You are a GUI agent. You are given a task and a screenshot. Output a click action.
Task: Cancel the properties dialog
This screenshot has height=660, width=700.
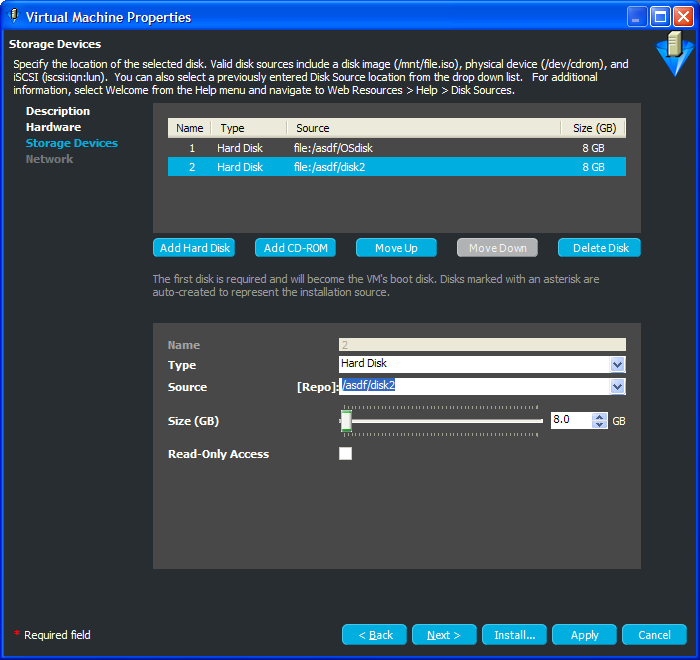click(654, 635)
